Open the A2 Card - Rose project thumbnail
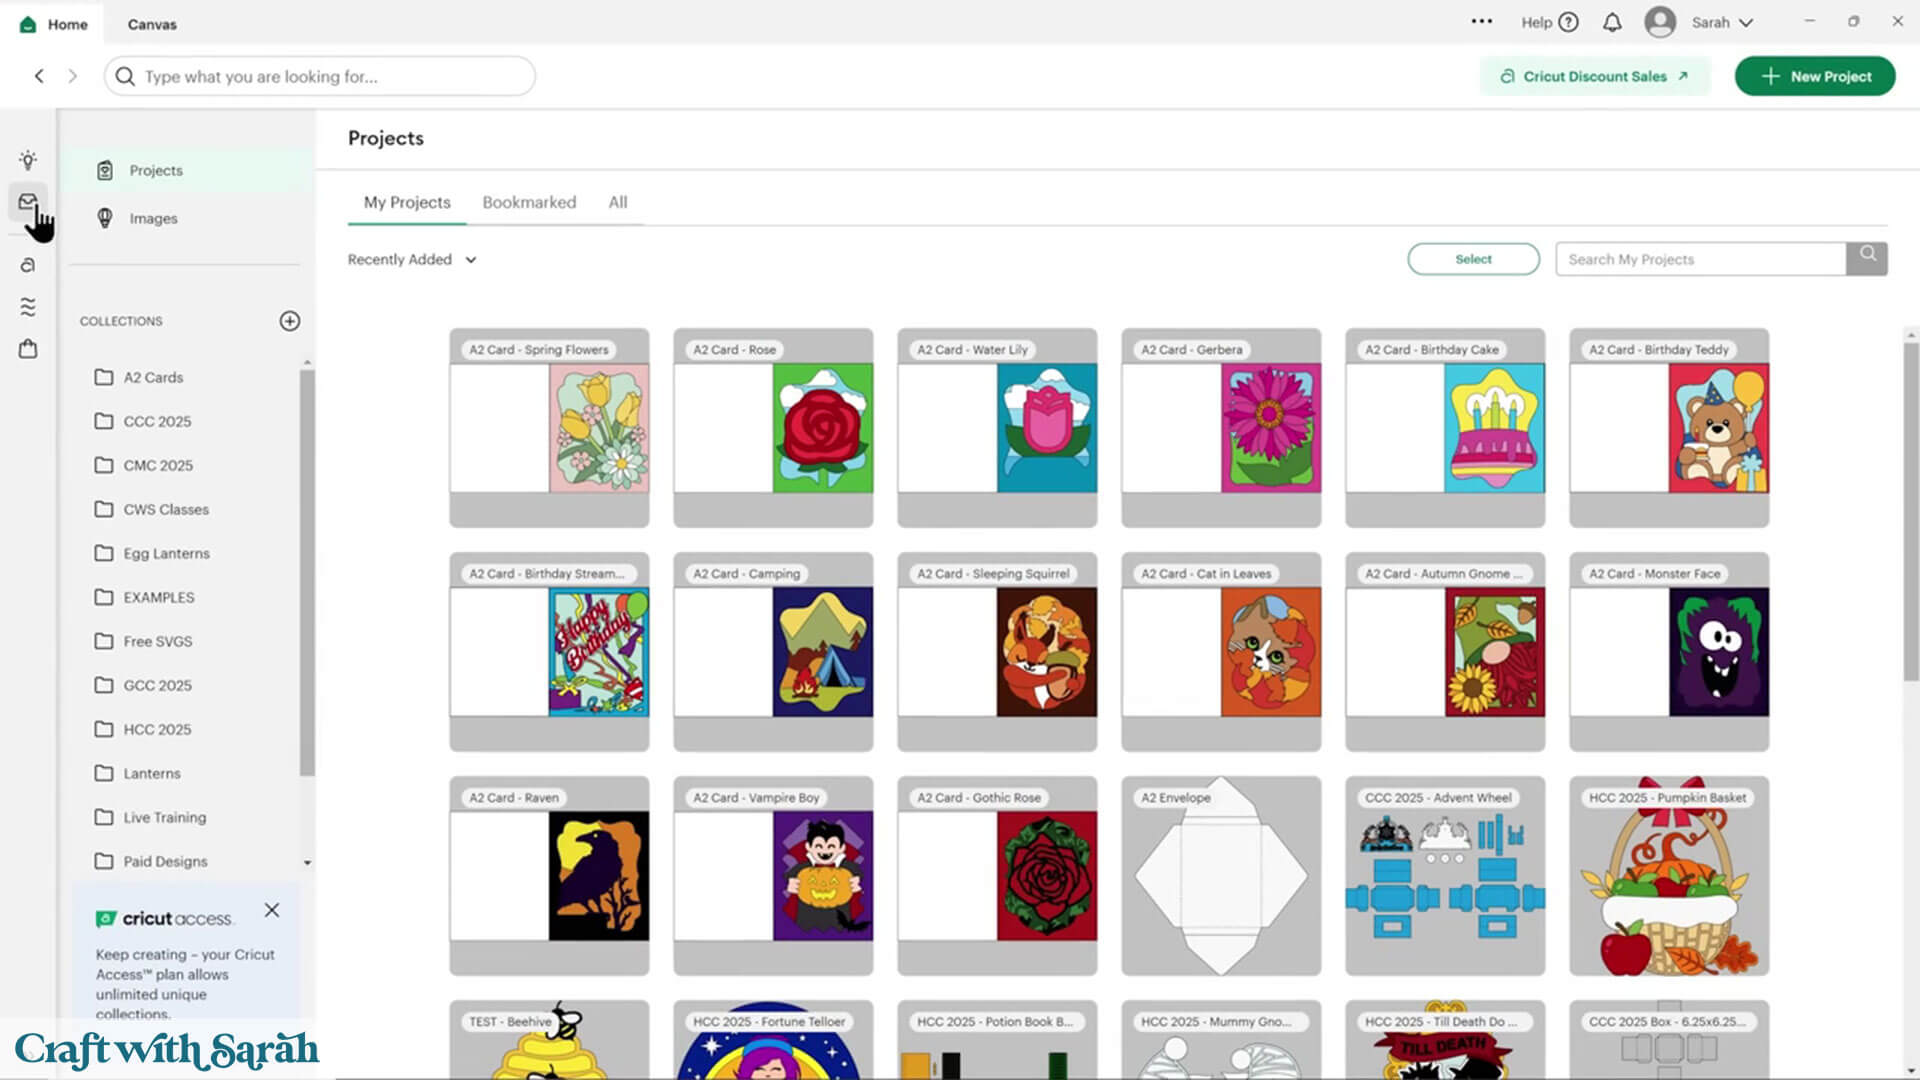 click(773, 428)
